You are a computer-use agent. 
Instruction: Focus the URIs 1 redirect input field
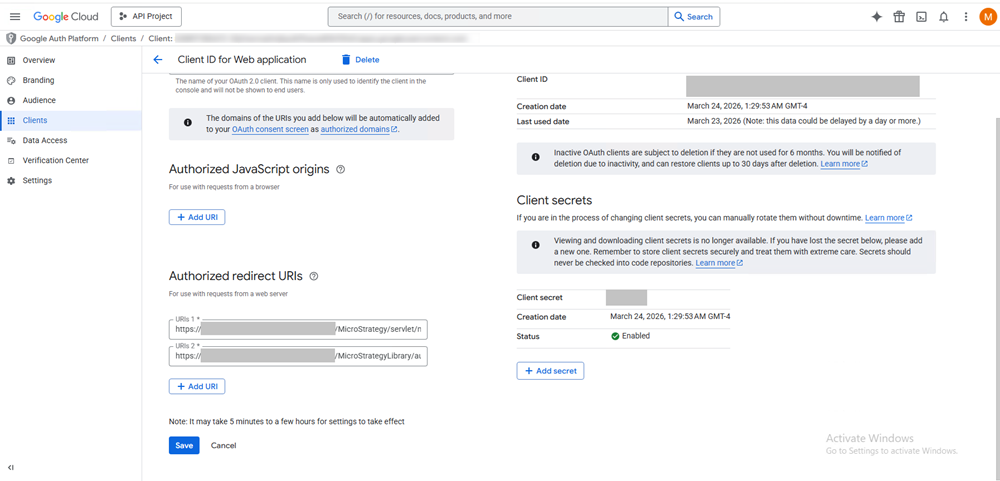click(298, 328)
